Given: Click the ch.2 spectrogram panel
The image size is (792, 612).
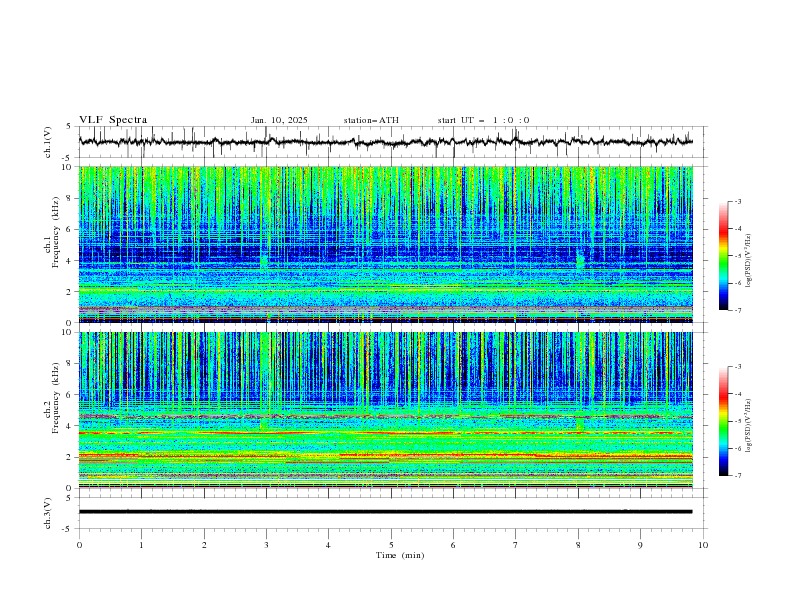Looking at the screenshot, I should (x=385, y=410).
